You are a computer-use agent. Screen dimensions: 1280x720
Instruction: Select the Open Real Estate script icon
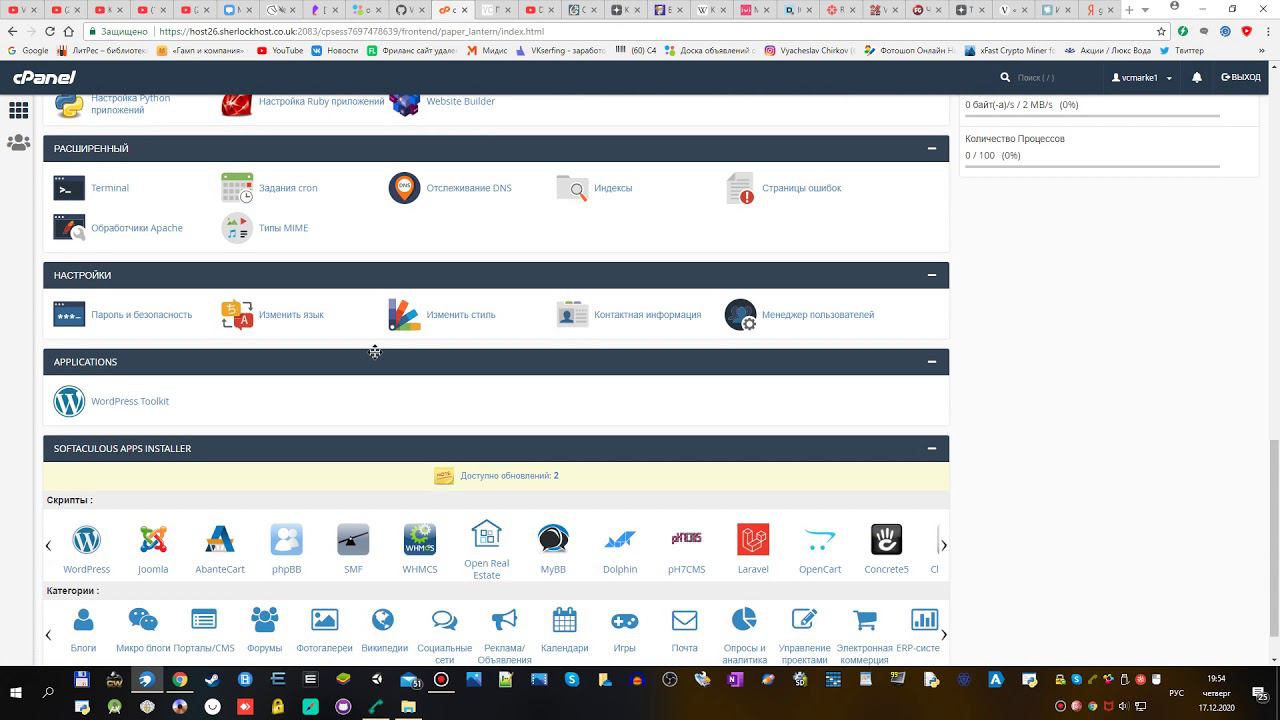486,534
